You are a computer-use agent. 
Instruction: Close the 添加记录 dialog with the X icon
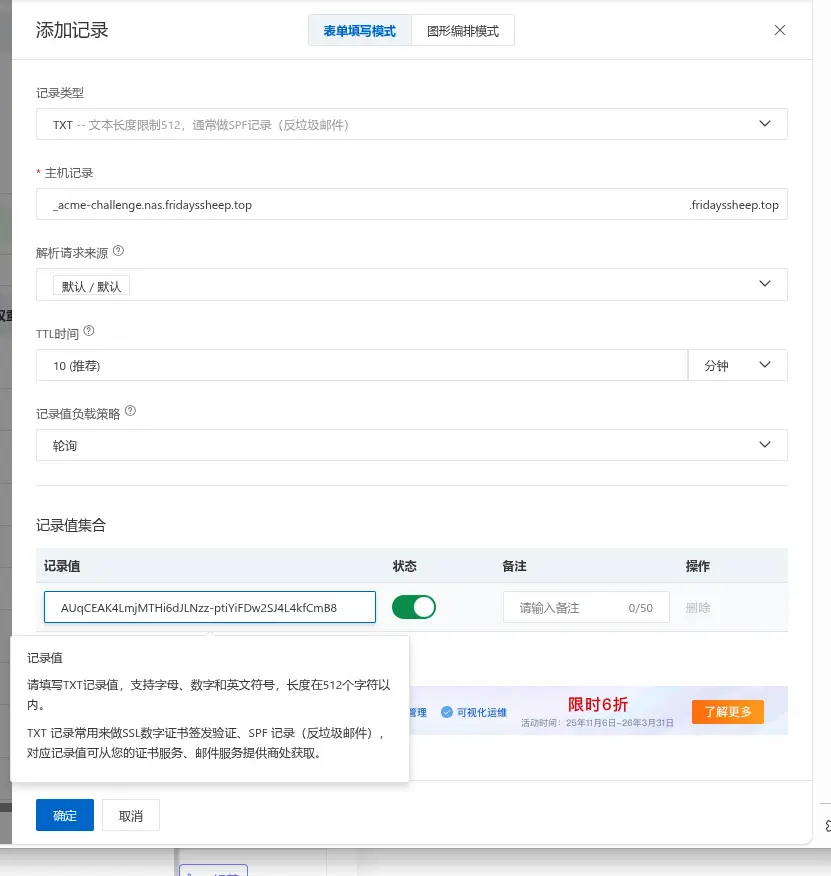point(780,30)
